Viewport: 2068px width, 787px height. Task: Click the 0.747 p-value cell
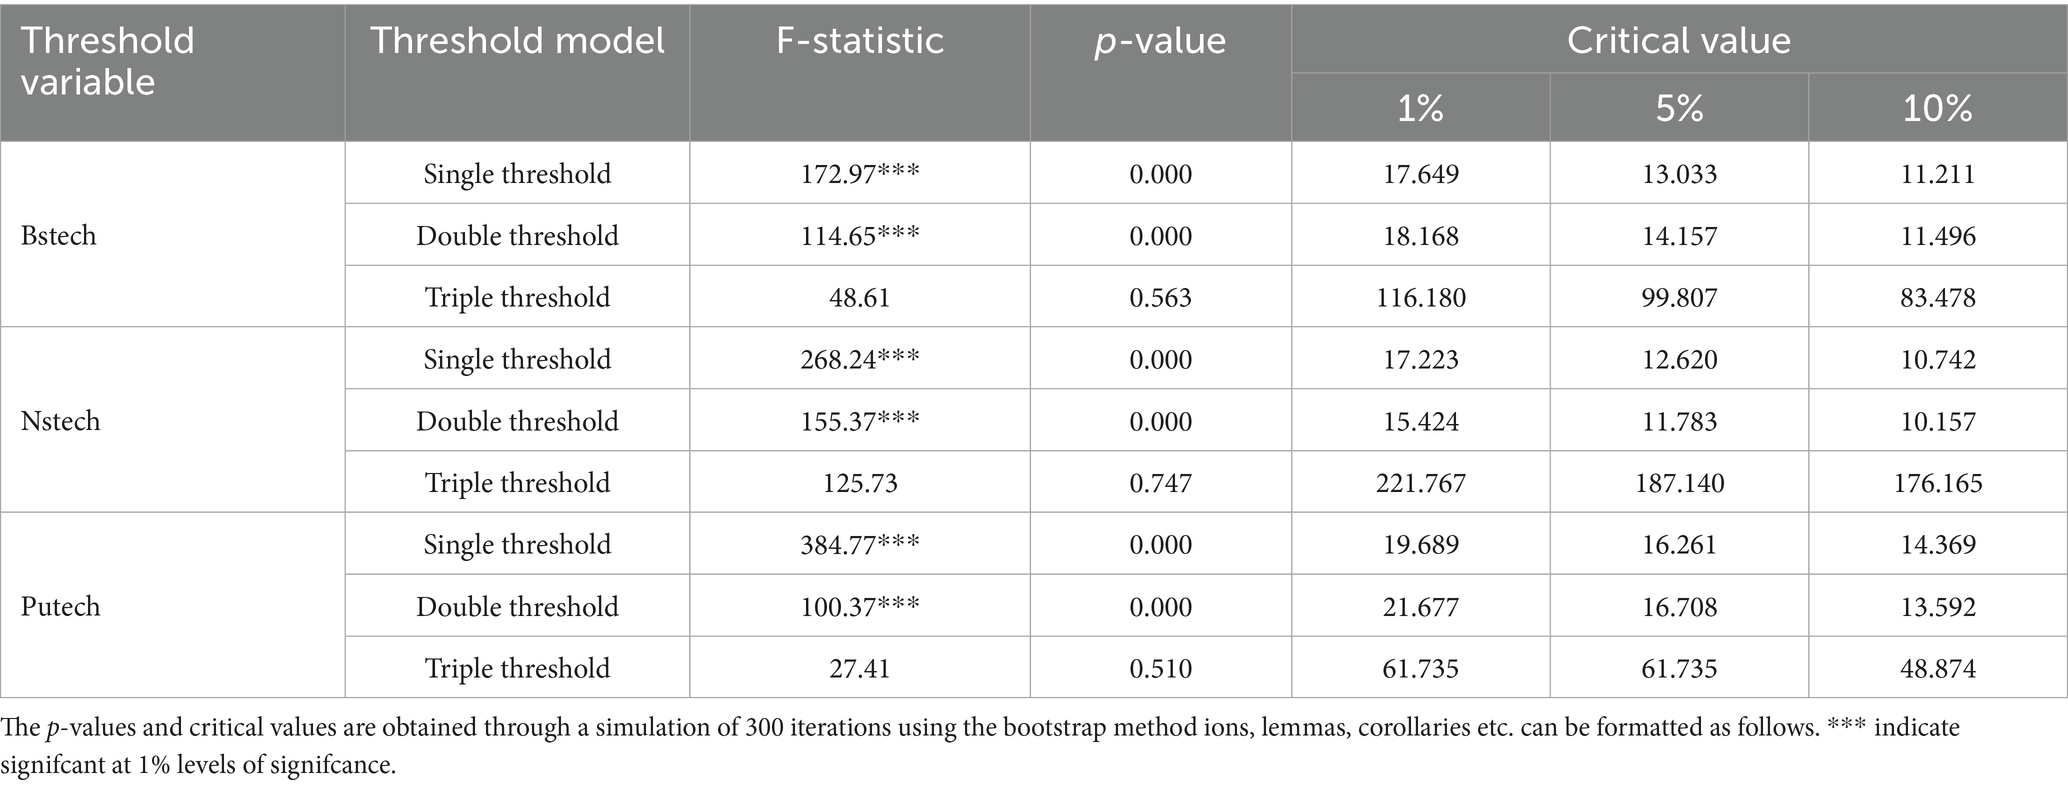pyautogui.click(x=1160, y=483)
